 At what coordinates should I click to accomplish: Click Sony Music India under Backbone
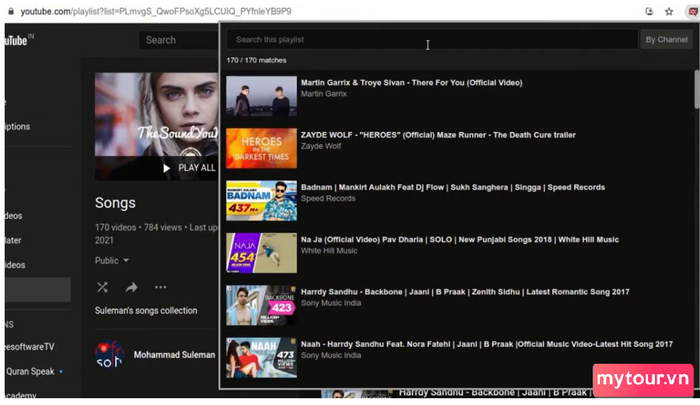point(331,303)
